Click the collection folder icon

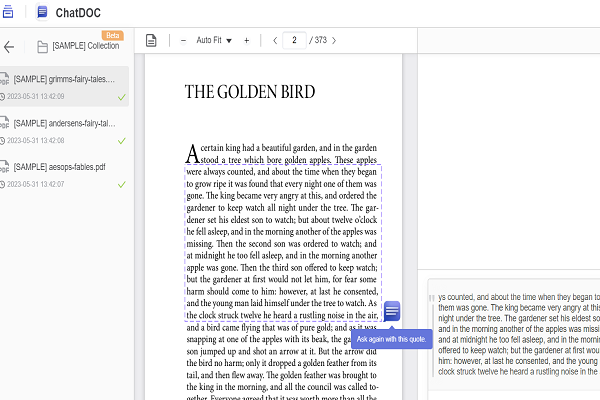(43, 47)
